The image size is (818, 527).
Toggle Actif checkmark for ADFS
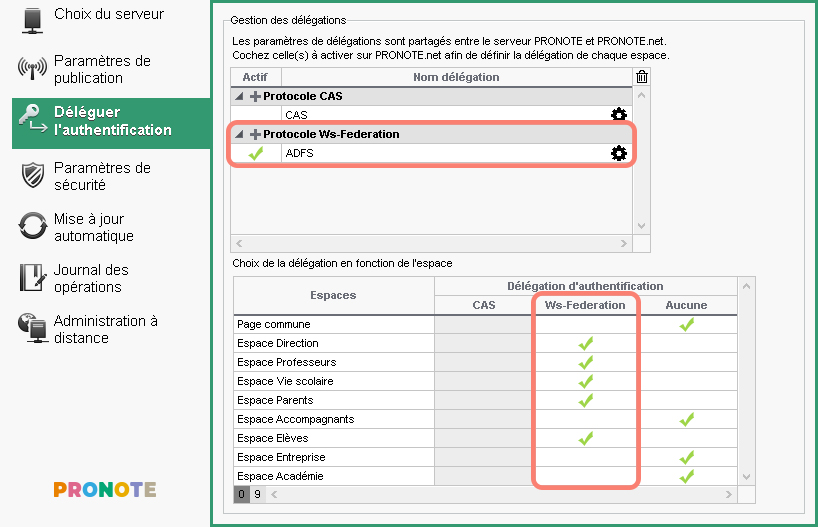(256, 153)
